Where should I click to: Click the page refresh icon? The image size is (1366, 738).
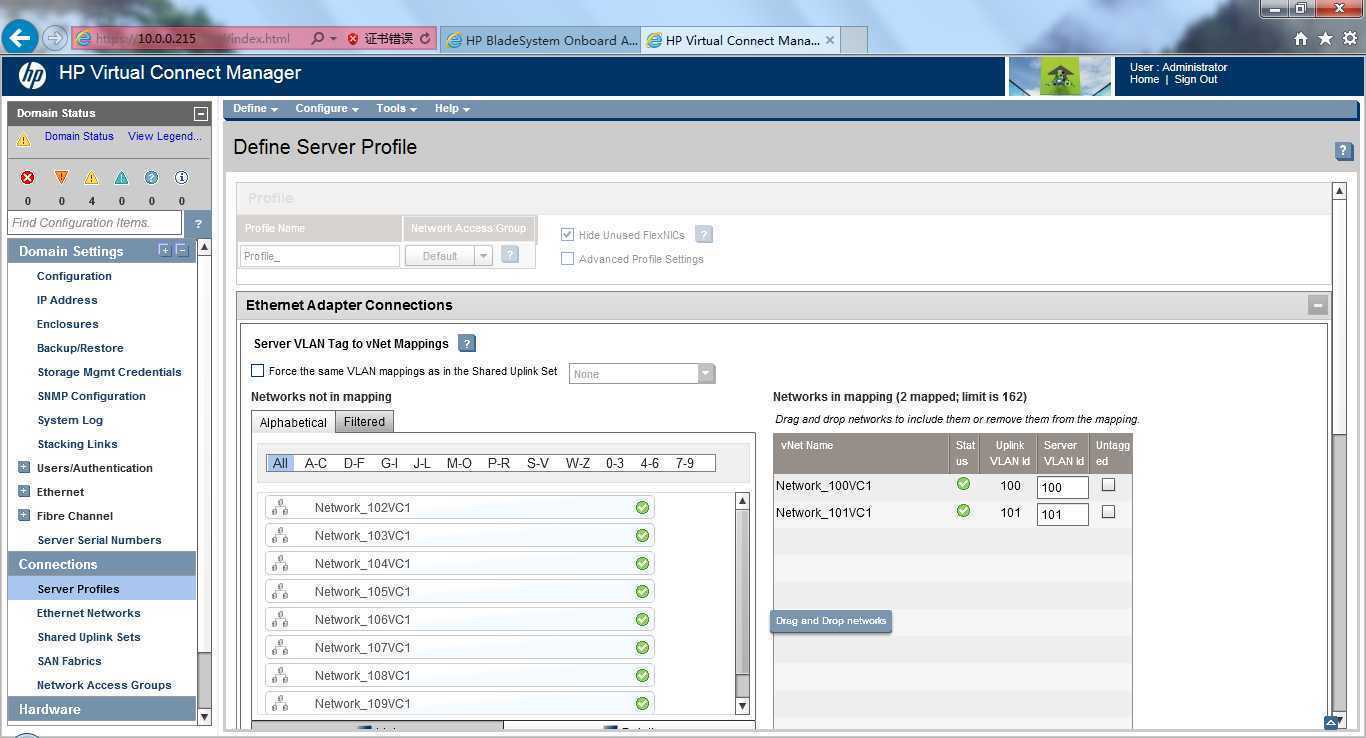coord(425,39)
